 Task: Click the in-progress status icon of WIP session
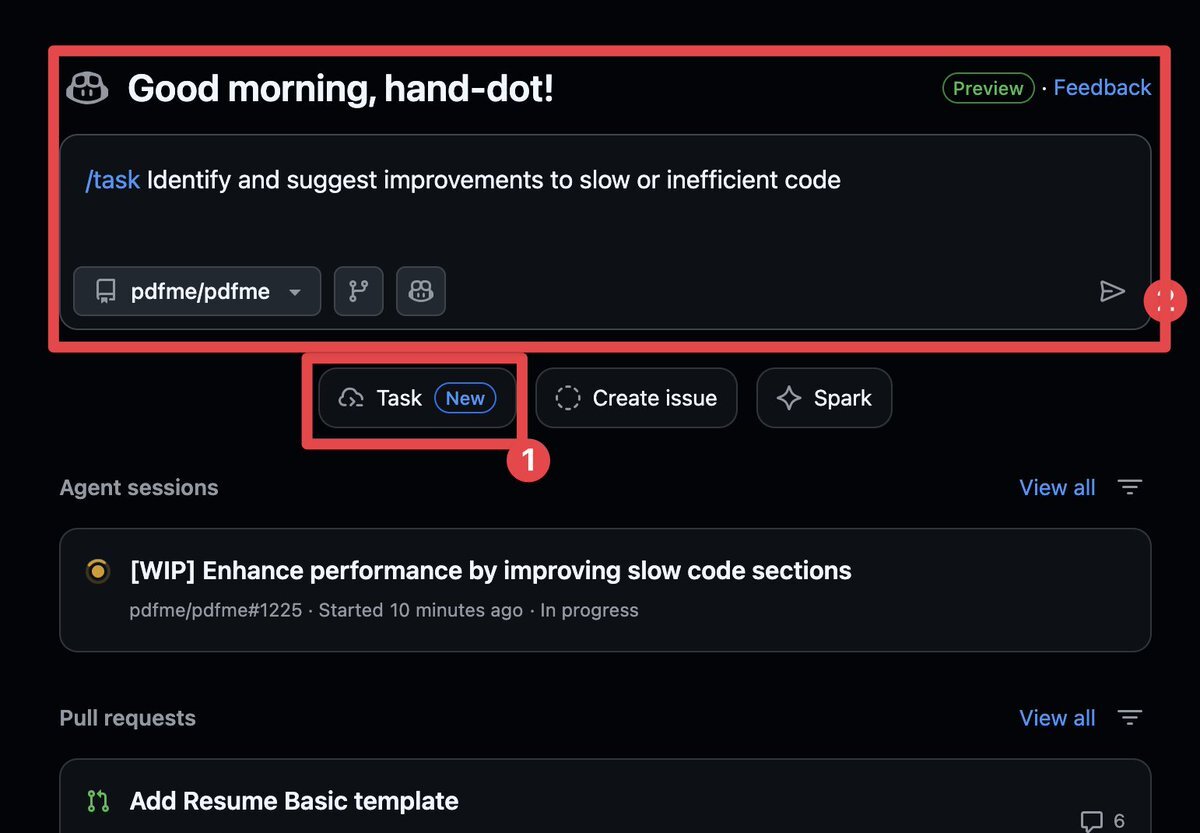pos(98,571)
